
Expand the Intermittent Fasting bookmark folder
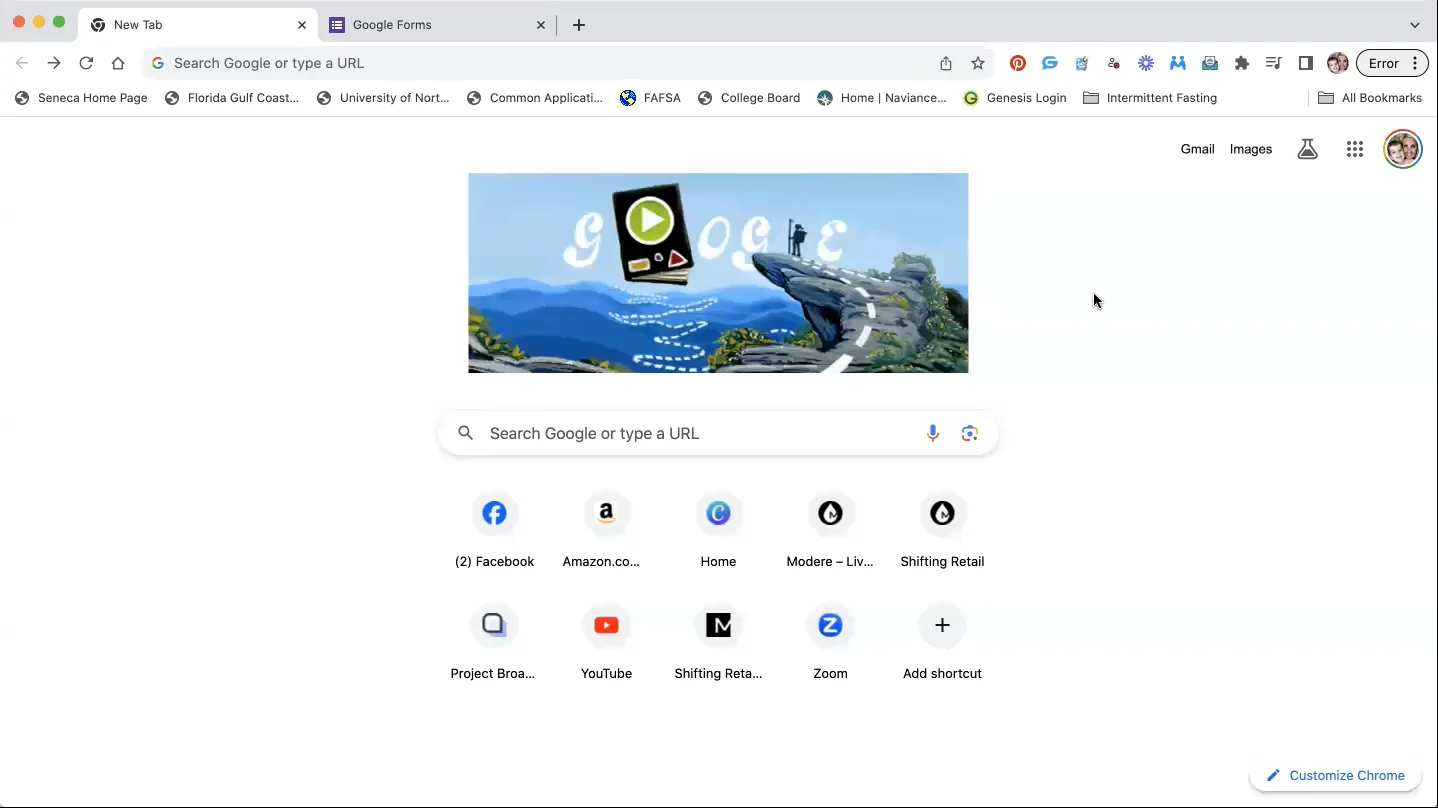(x=1150, y=98)
